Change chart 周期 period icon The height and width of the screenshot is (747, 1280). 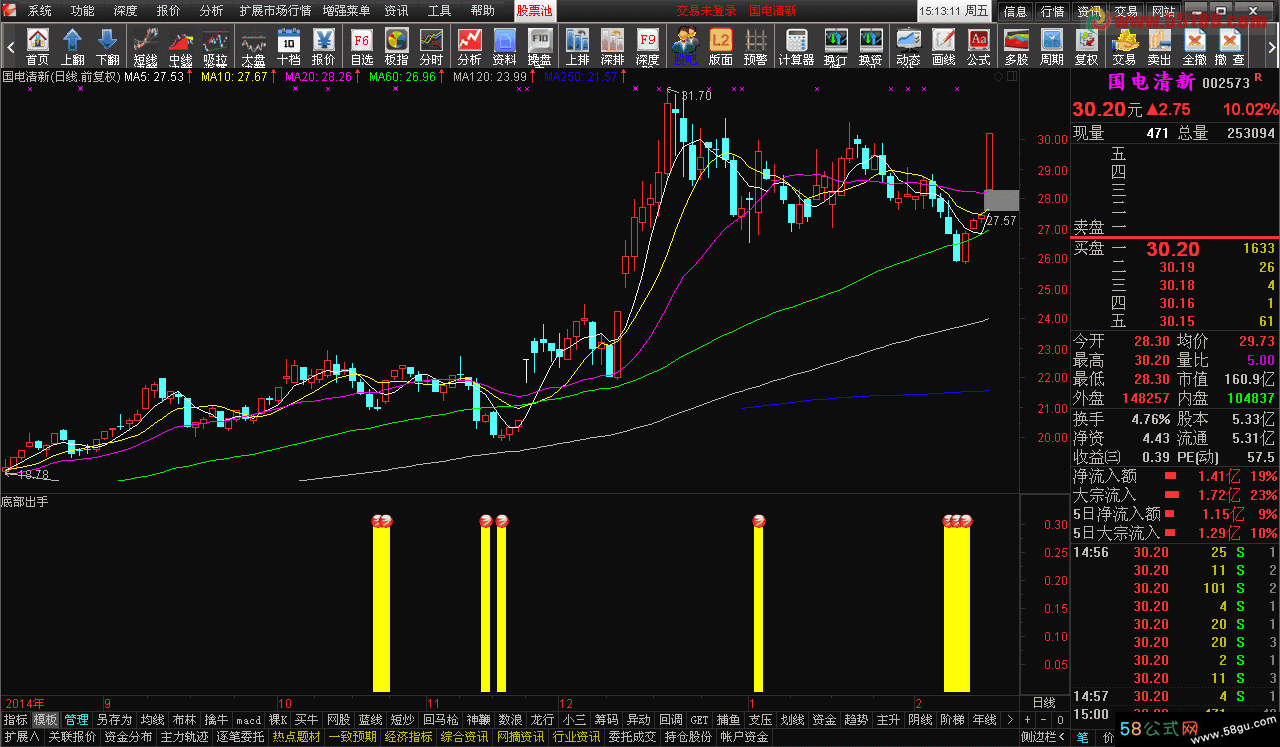point(1051,46)
